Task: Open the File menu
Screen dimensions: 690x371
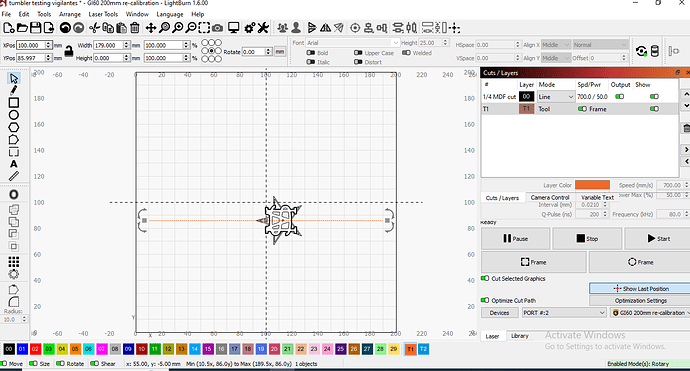Action: tap(6, 14)
